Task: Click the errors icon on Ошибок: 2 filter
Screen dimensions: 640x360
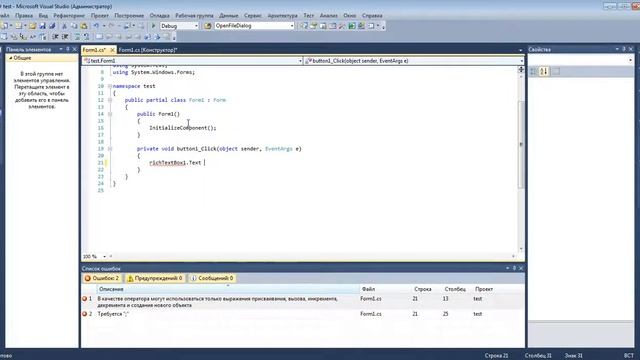Action: click(x=87, y=278)
